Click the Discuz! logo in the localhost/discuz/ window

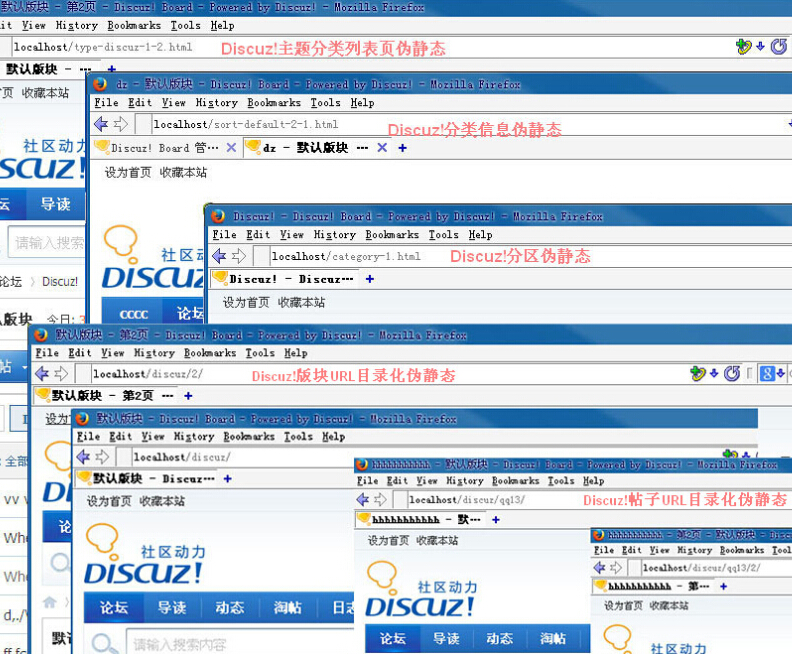(145, 554)
